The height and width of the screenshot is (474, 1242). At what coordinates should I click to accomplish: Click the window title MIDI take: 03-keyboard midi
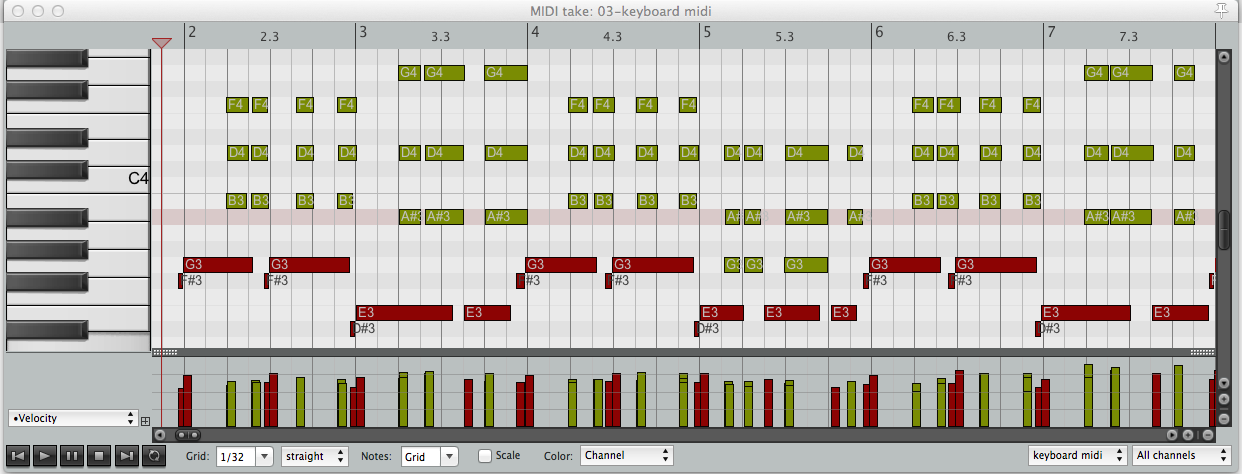coord(621,10)
